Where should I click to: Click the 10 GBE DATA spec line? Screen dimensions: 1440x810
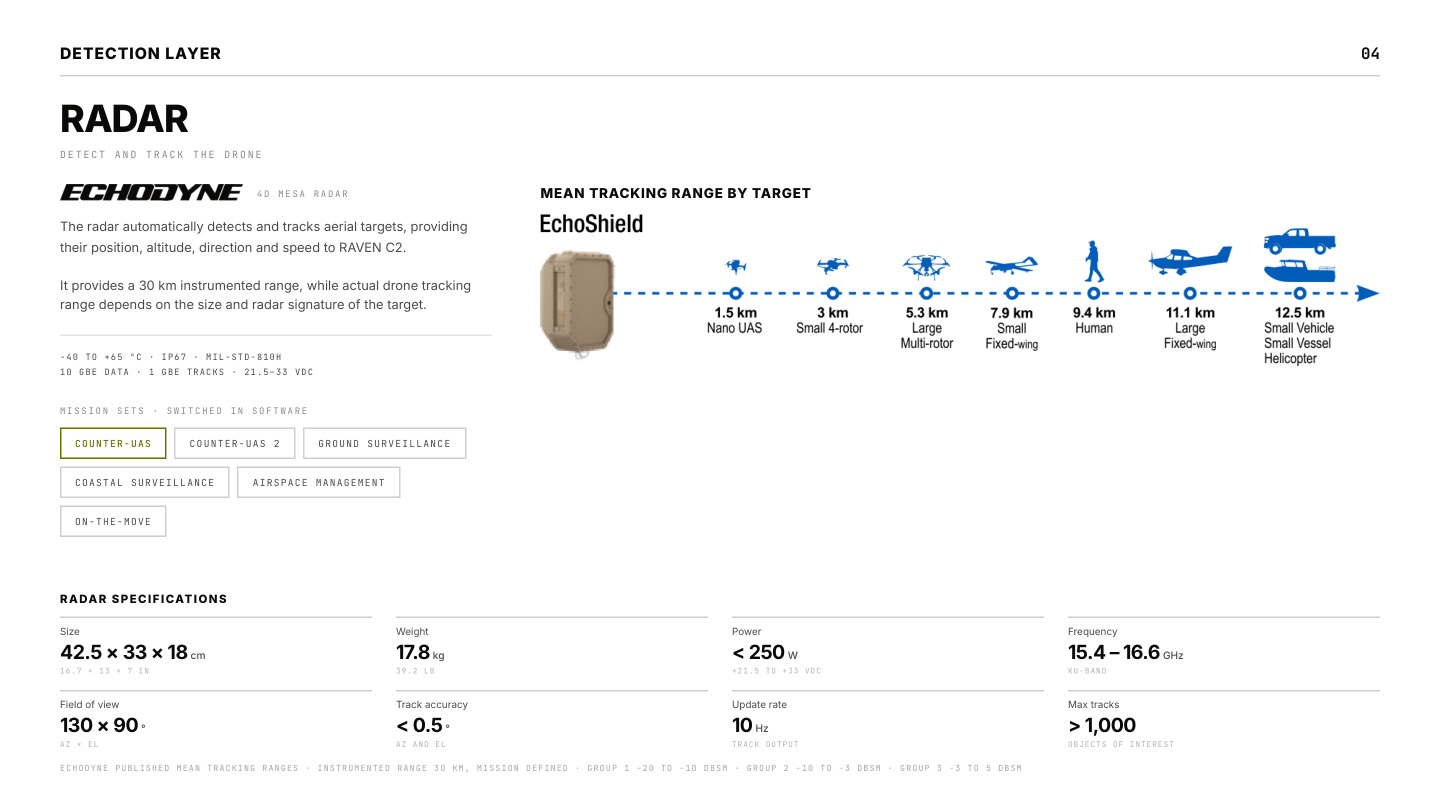tap(187, 372)
